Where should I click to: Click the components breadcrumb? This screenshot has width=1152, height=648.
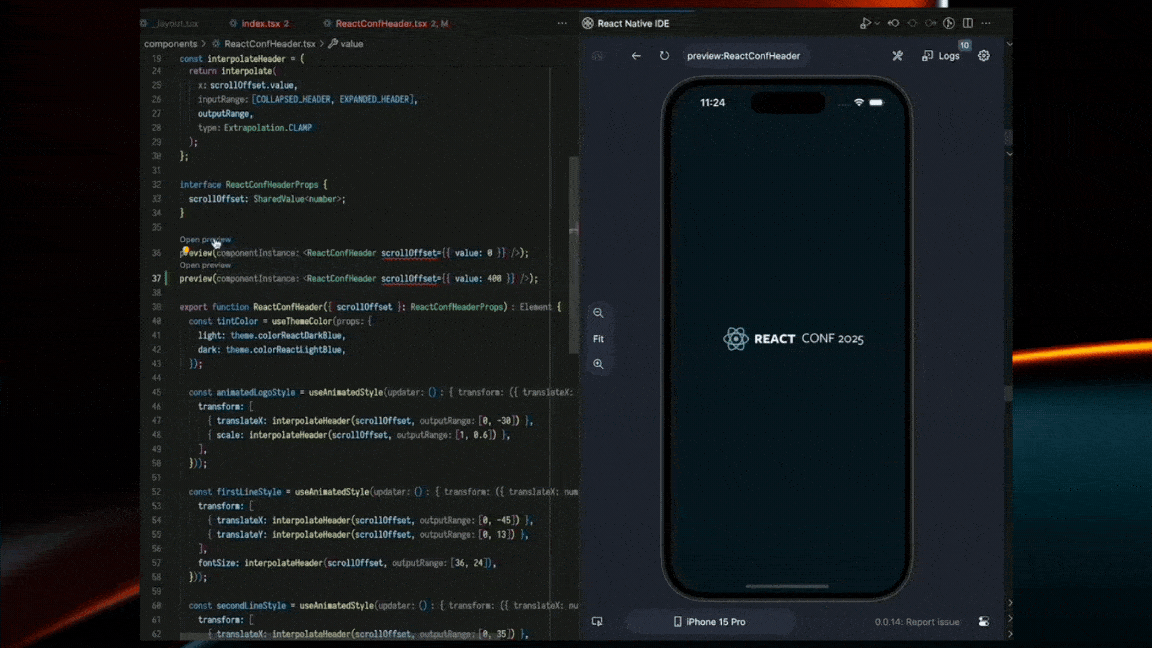click(170, 44)
